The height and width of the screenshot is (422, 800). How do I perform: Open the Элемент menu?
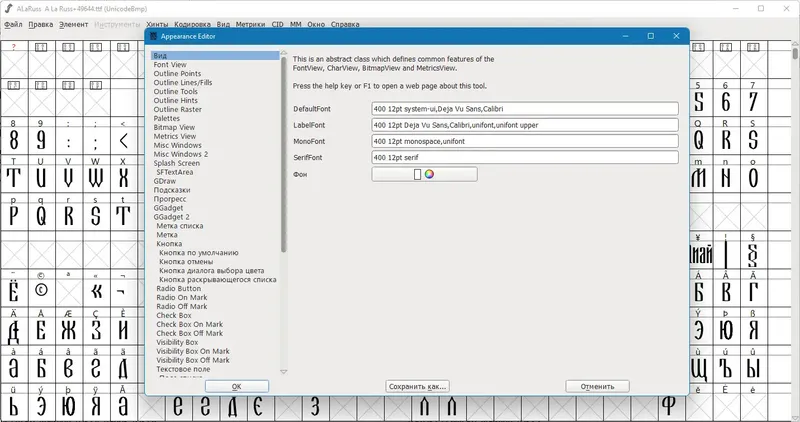[x=73, y=24]
